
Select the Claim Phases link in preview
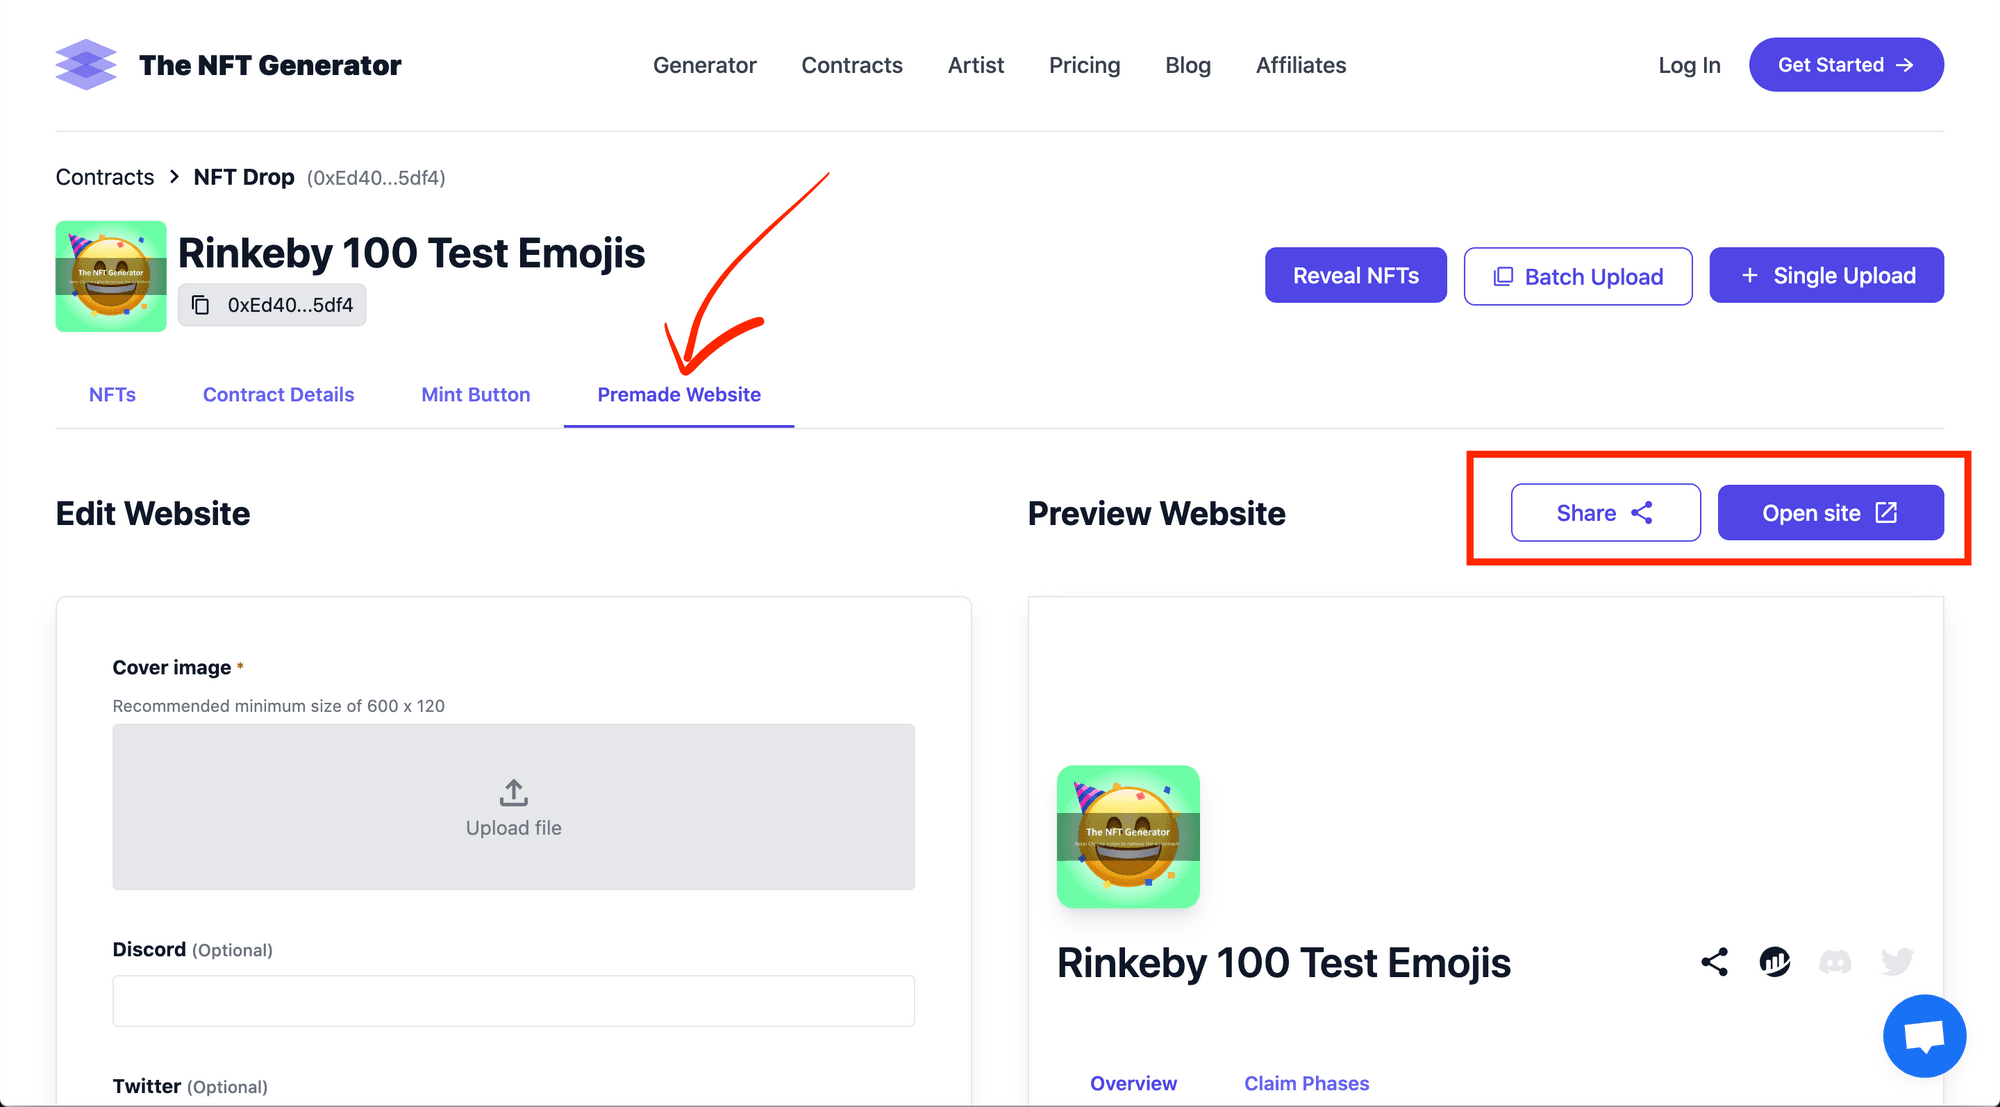[x=1306, y=1085]
